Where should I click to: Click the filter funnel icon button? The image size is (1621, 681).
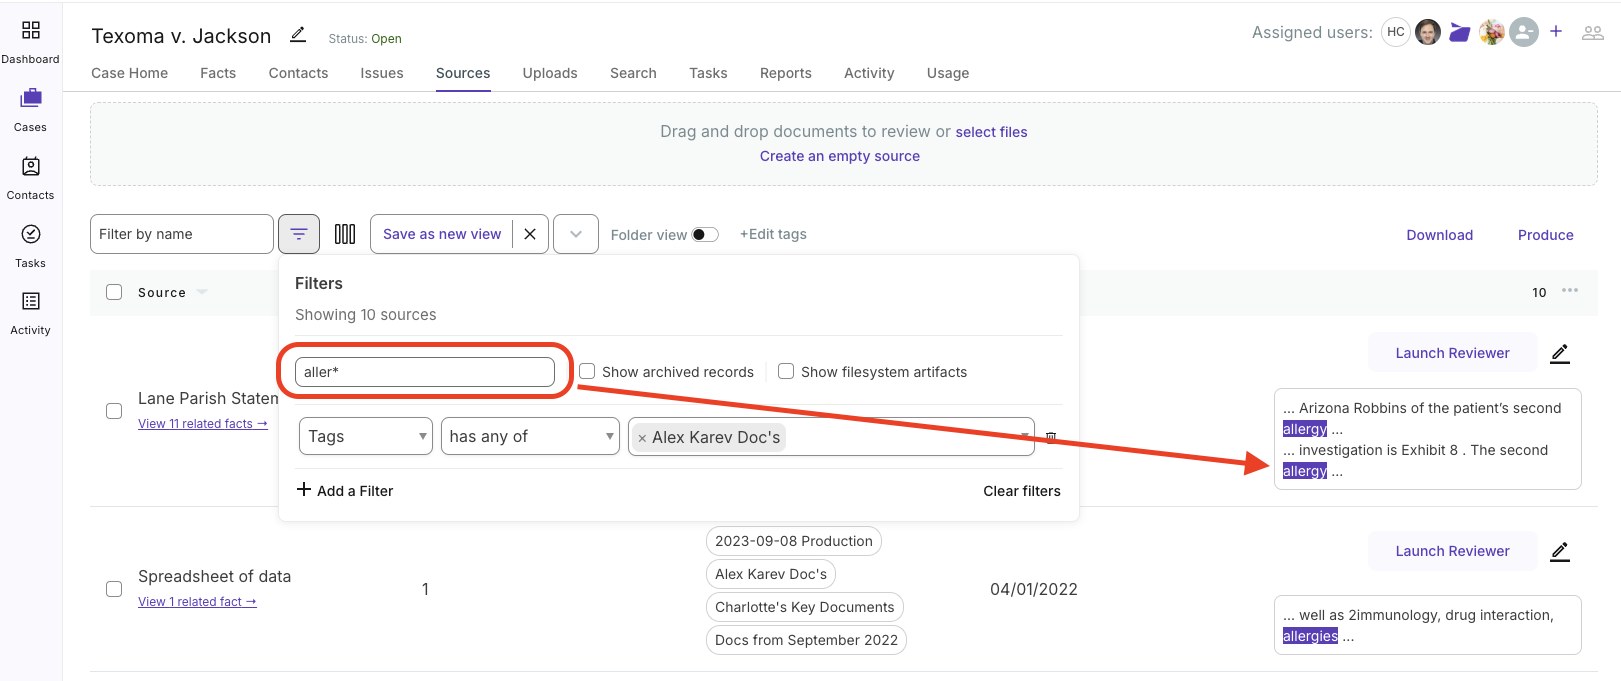coord(299,234)
